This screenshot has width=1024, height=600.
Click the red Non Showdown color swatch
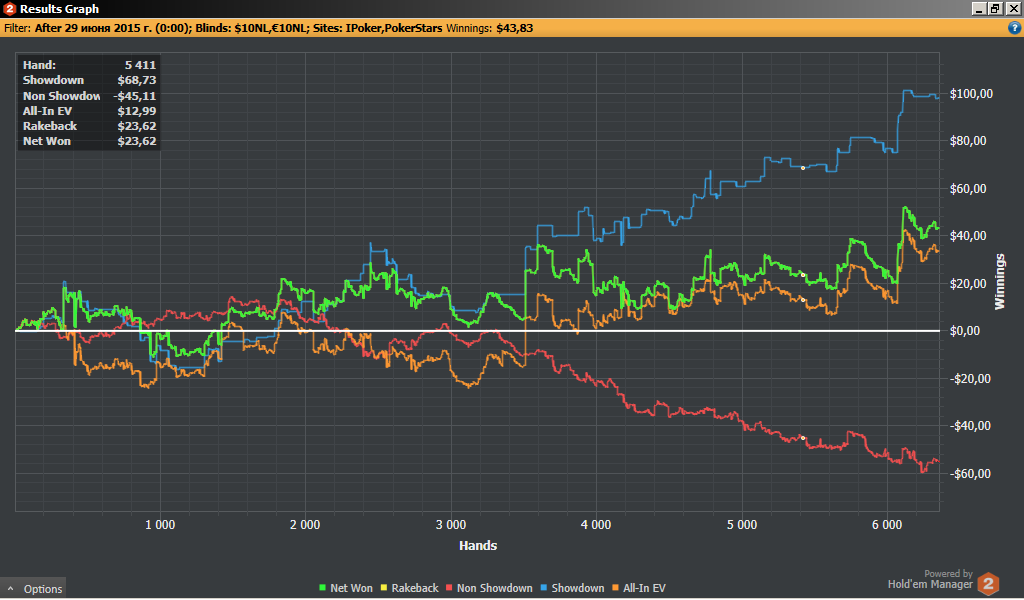click(449, 588)
